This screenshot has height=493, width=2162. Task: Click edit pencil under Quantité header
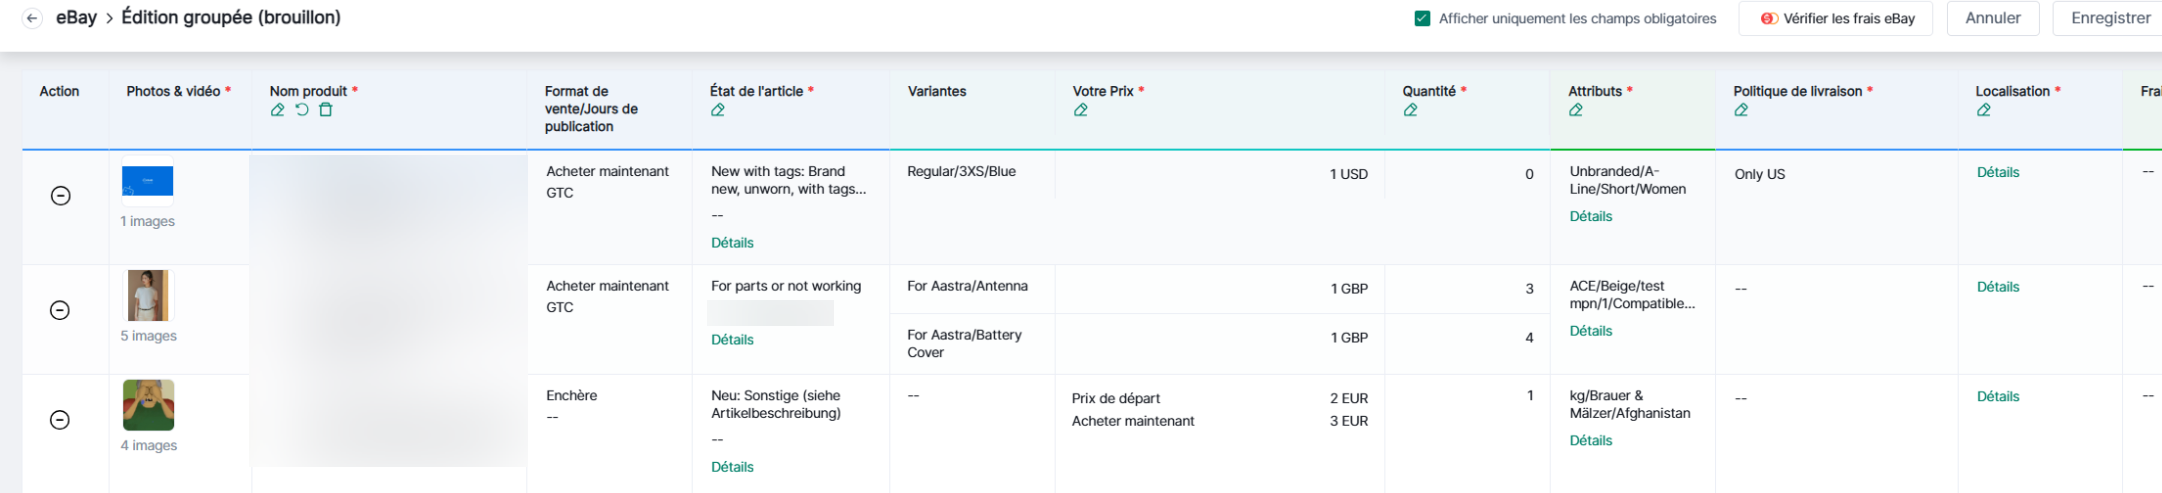pos(1411,110)
